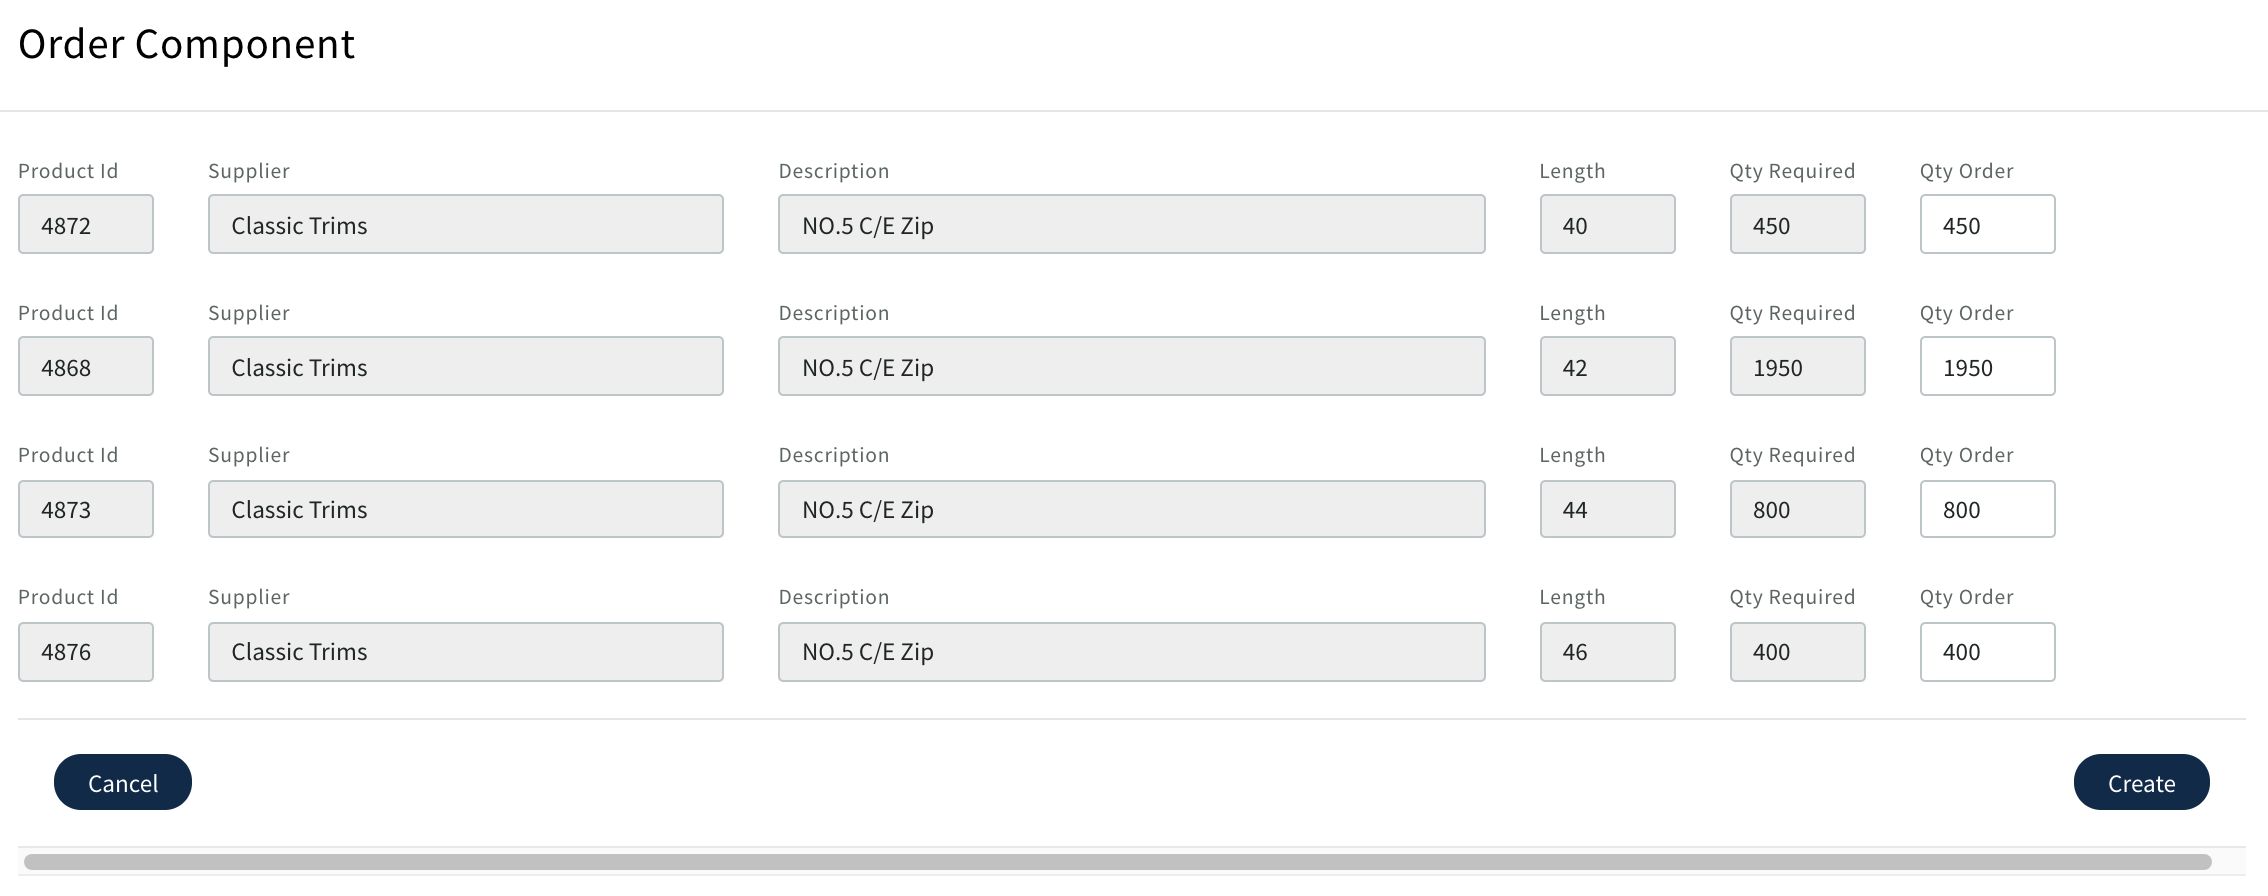The image size is (2268, 896).
Task: Click the second row Description NO.5 C/E Zip
Action: coord(1131,366)
